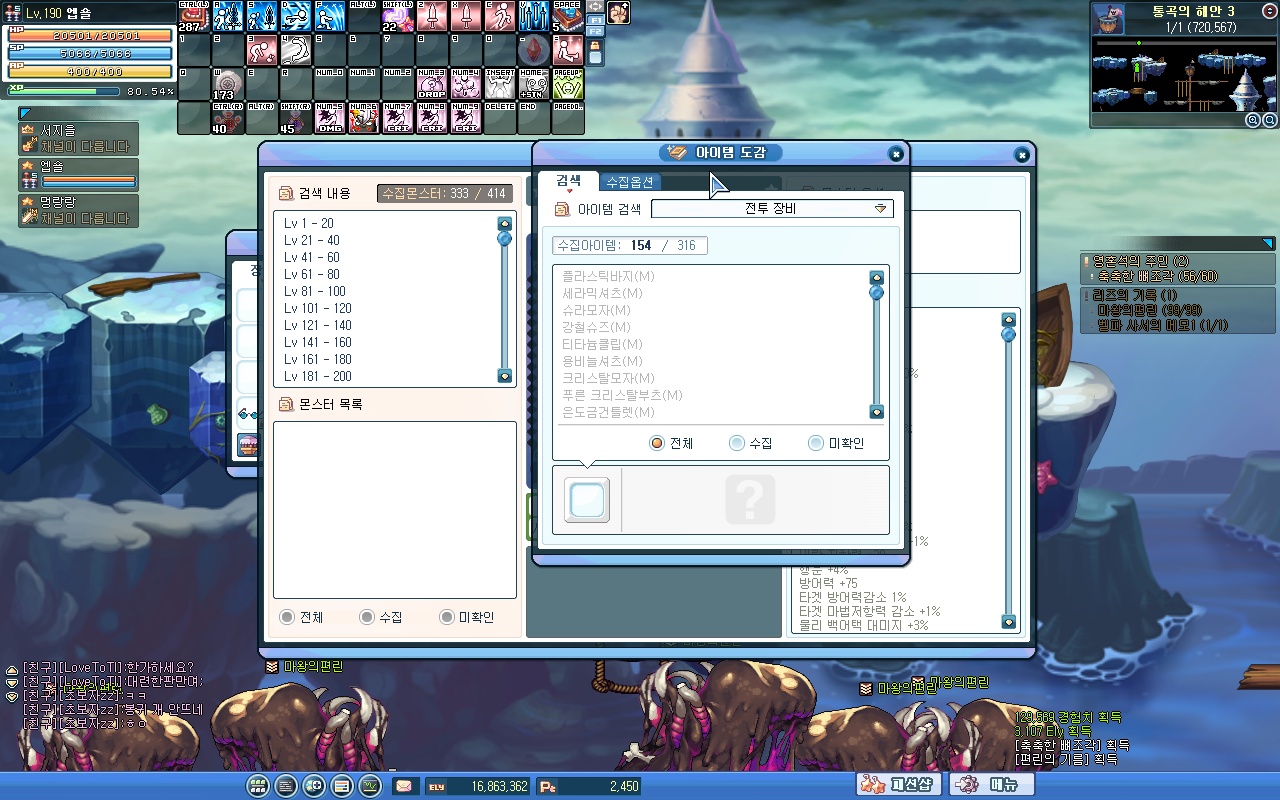
Task: Zoom out the minimap
Action: click(1270, 120)
